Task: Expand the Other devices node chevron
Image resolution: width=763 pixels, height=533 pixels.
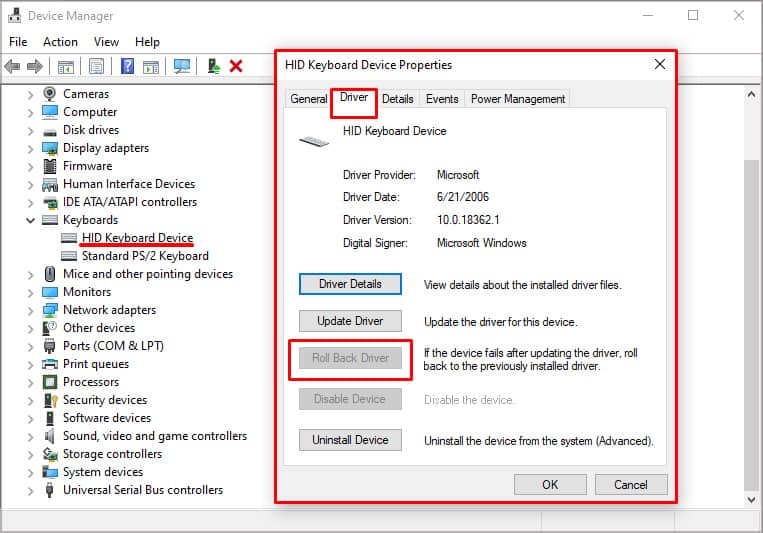Action: point(30,329)
